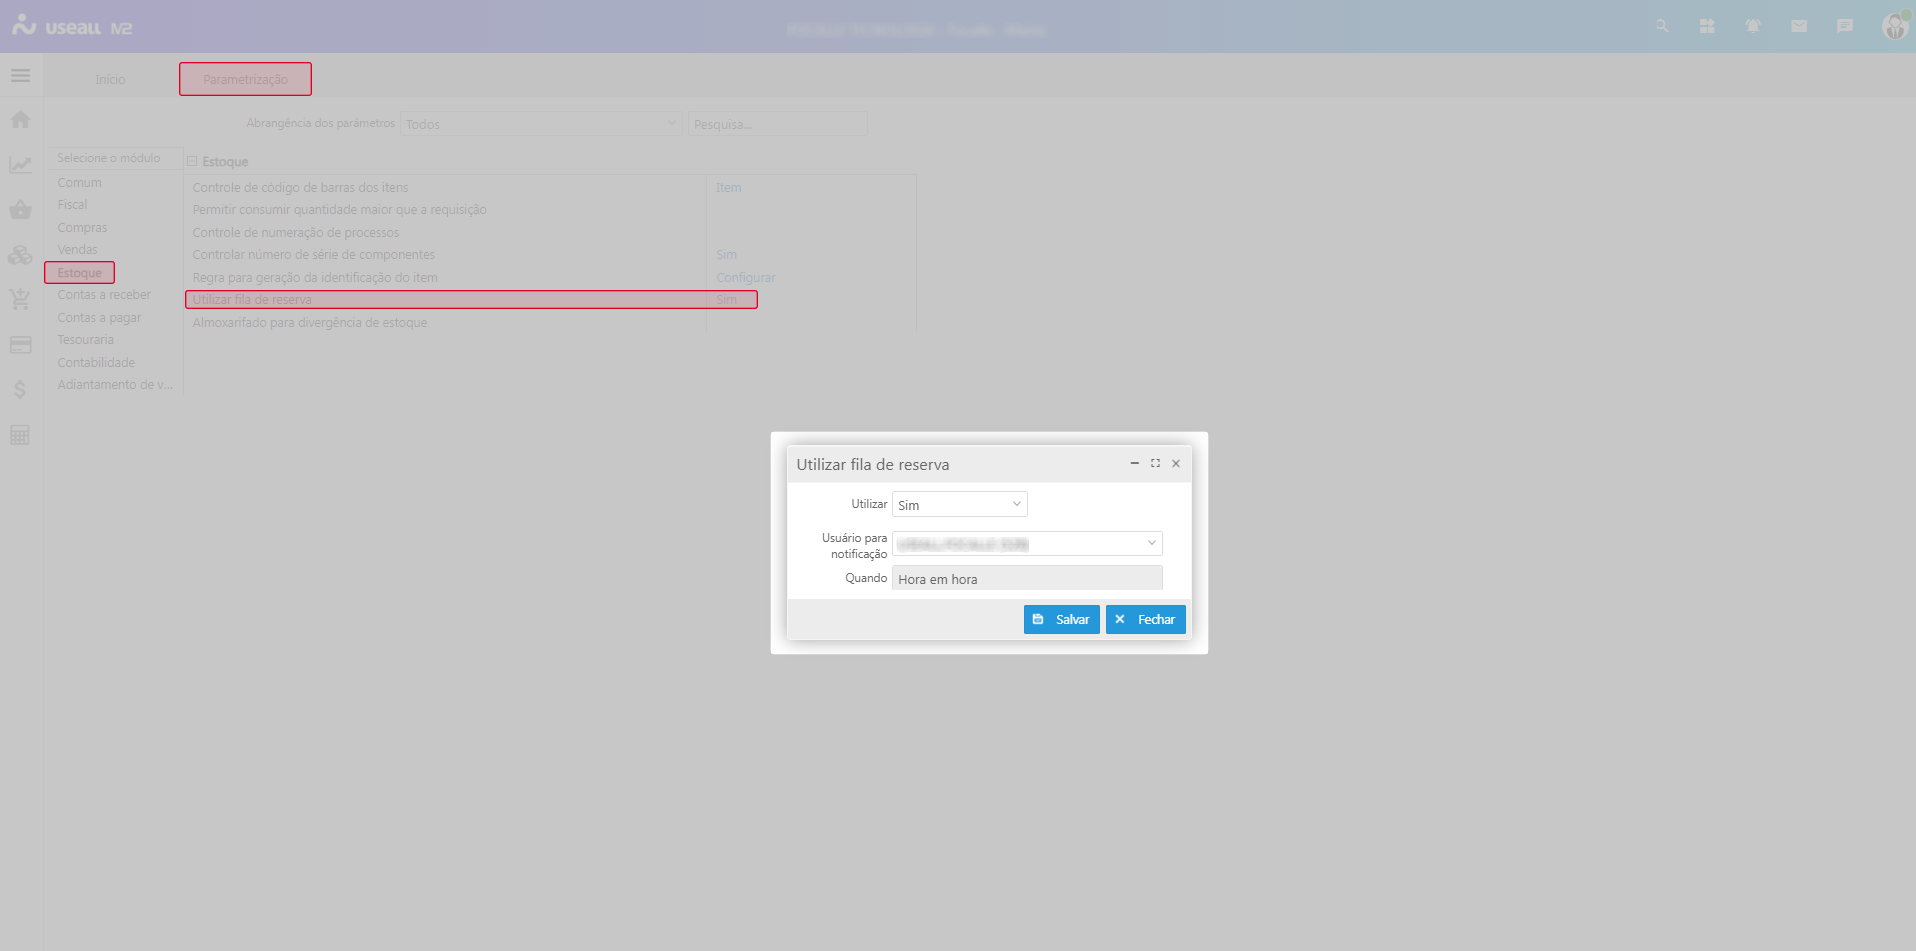Click the Pesquisa search input field
Image resolution: width=1916 pixels, height=951 pixels.
coord(777,124)
